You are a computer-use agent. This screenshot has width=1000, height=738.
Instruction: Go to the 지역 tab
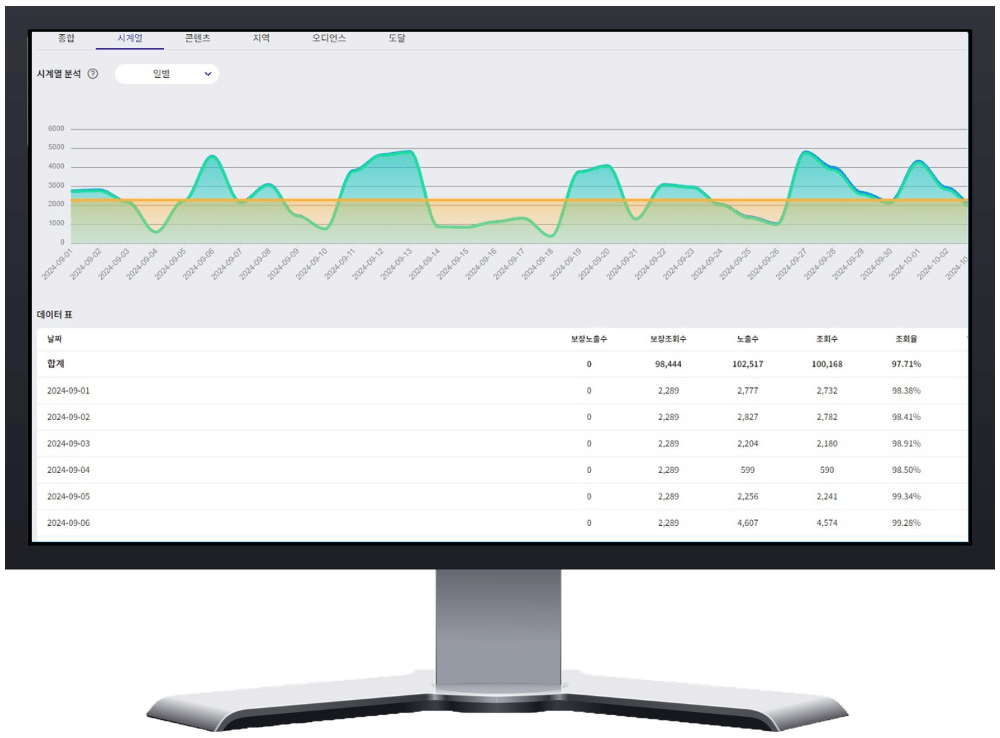click(x=262, y=38)
